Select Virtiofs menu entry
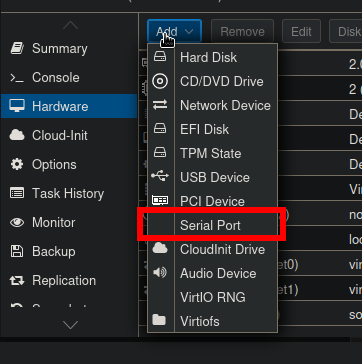 (212, 321)
